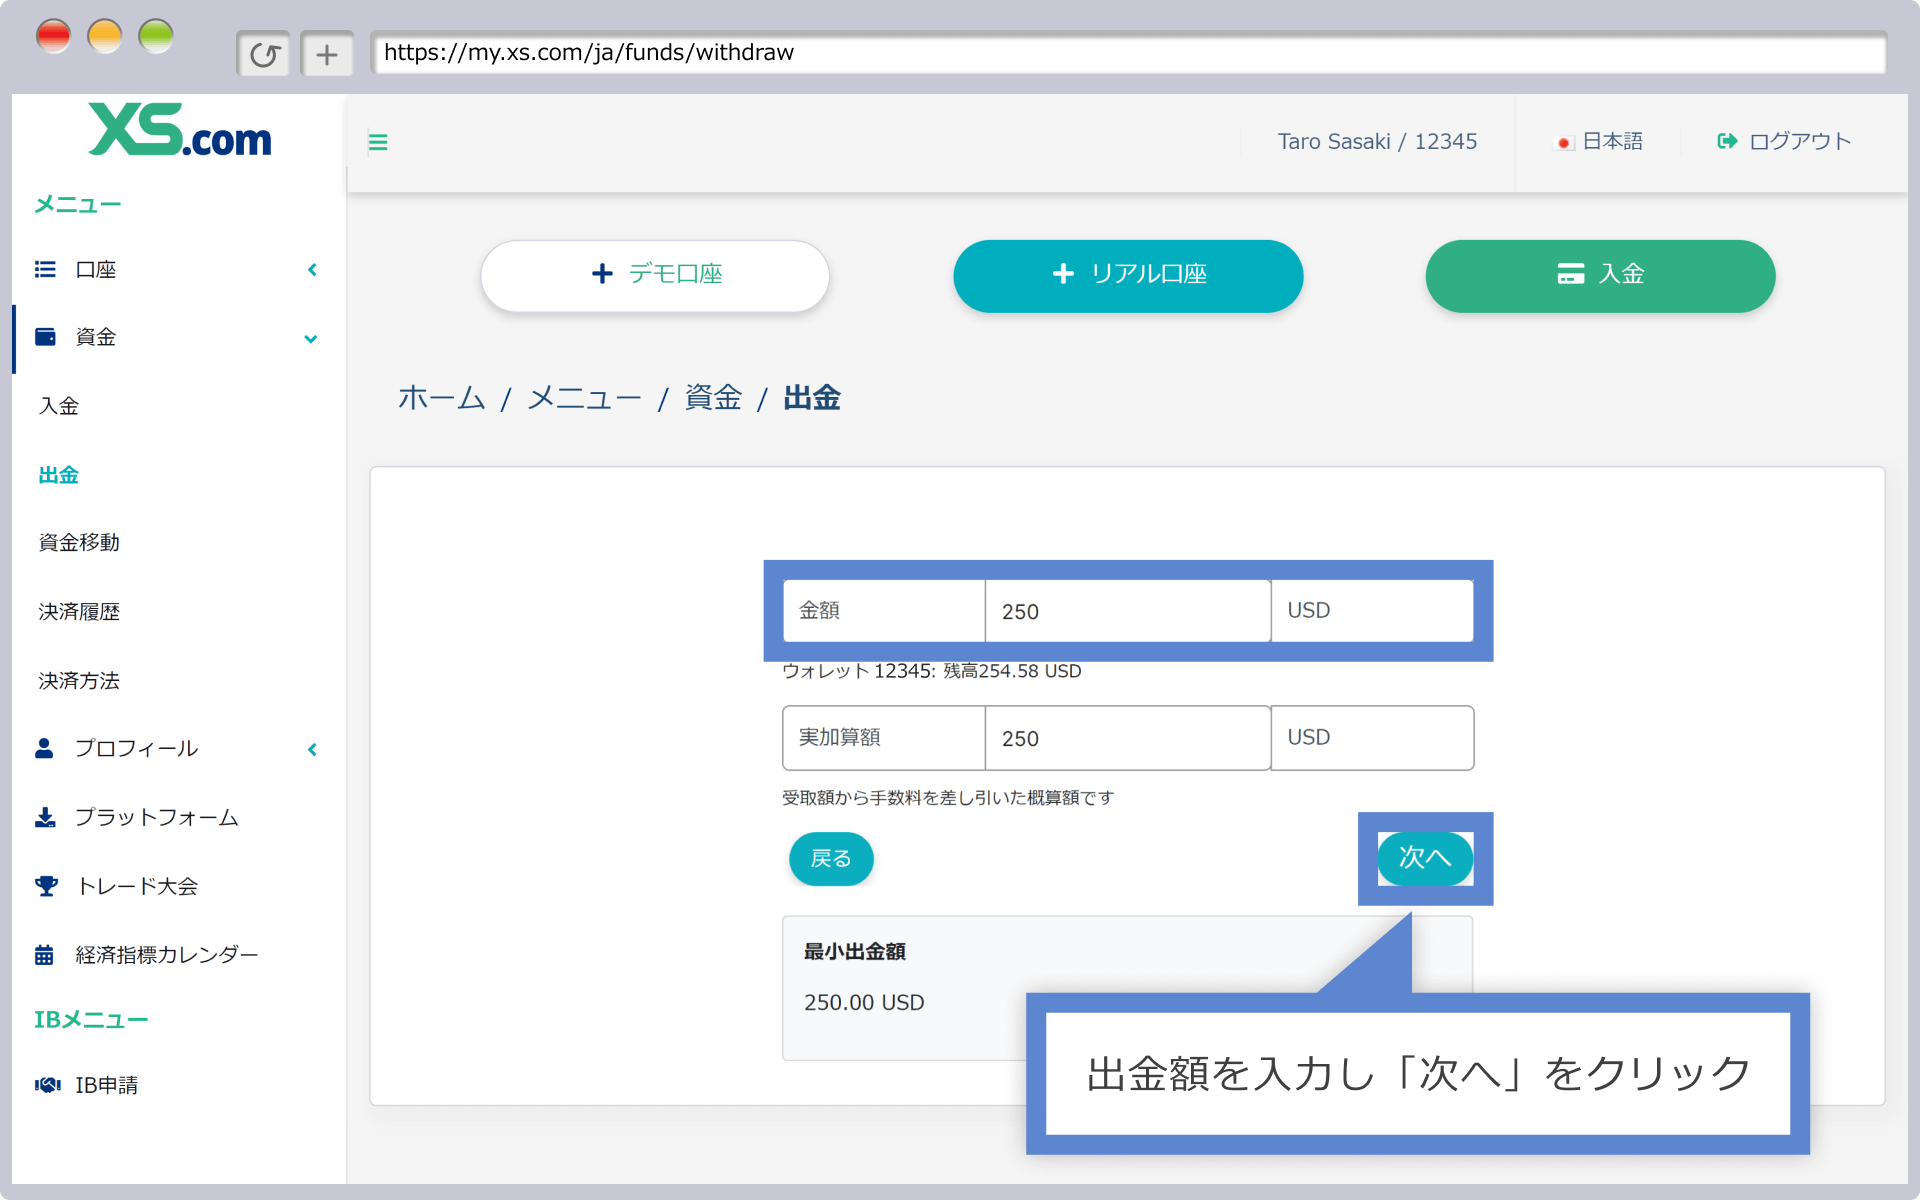Open 決済履歴 in the sidebar

pos(79,612)
